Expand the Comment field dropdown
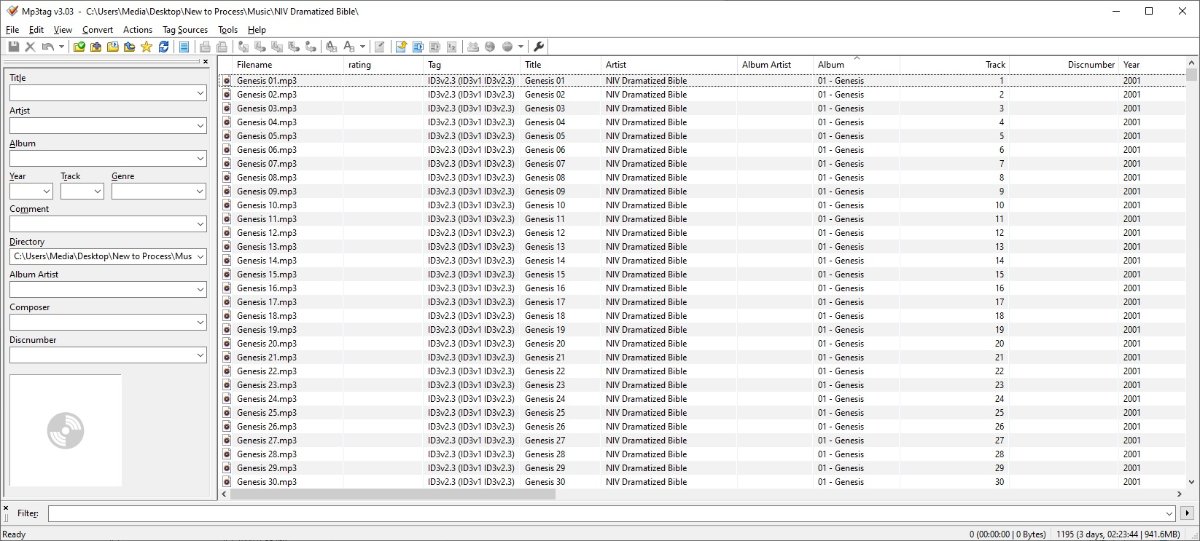 (x=199, y=224)
